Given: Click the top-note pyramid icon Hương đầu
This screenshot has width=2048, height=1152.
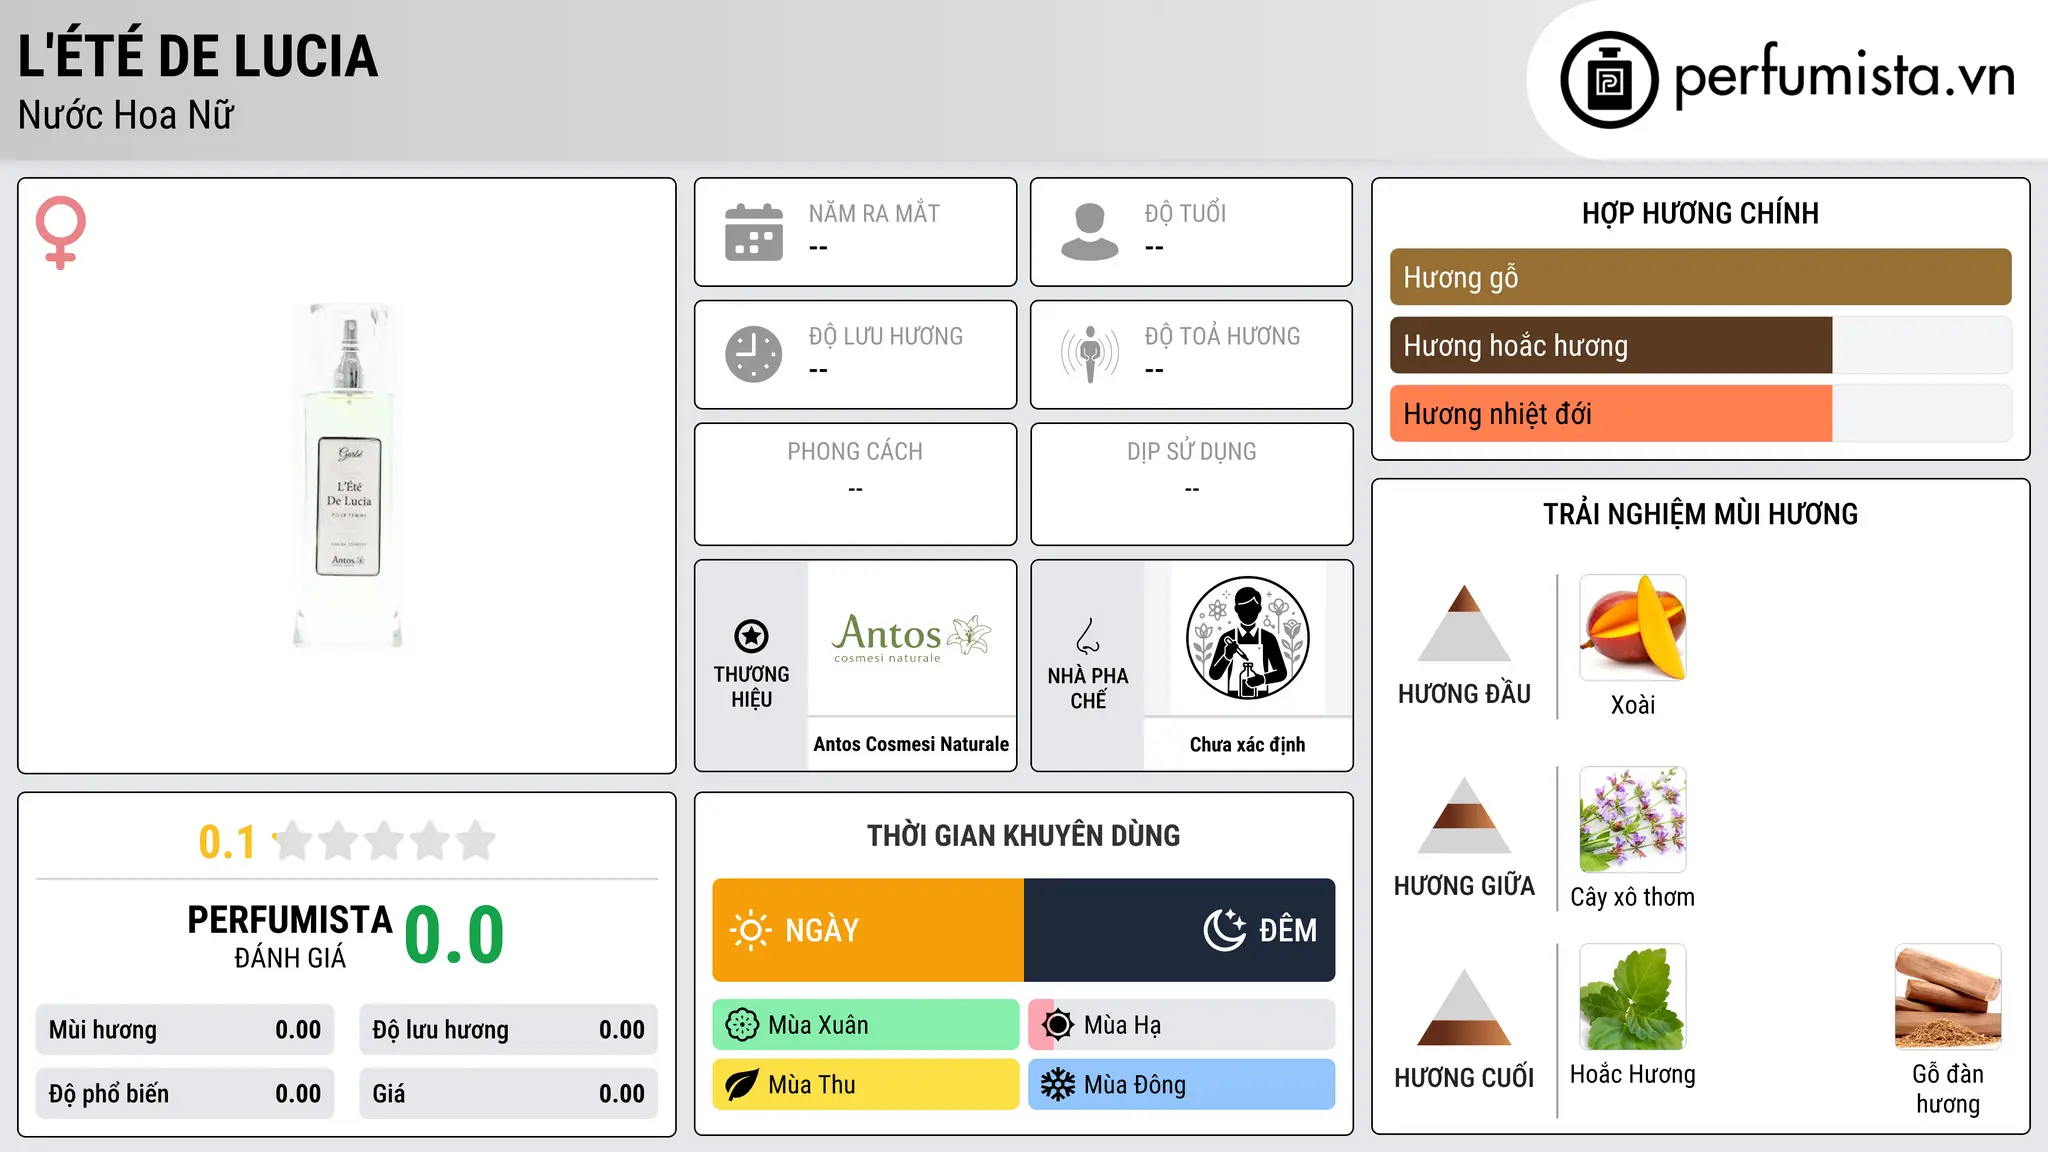Looking at the screenshot, I should (1464, 623).
